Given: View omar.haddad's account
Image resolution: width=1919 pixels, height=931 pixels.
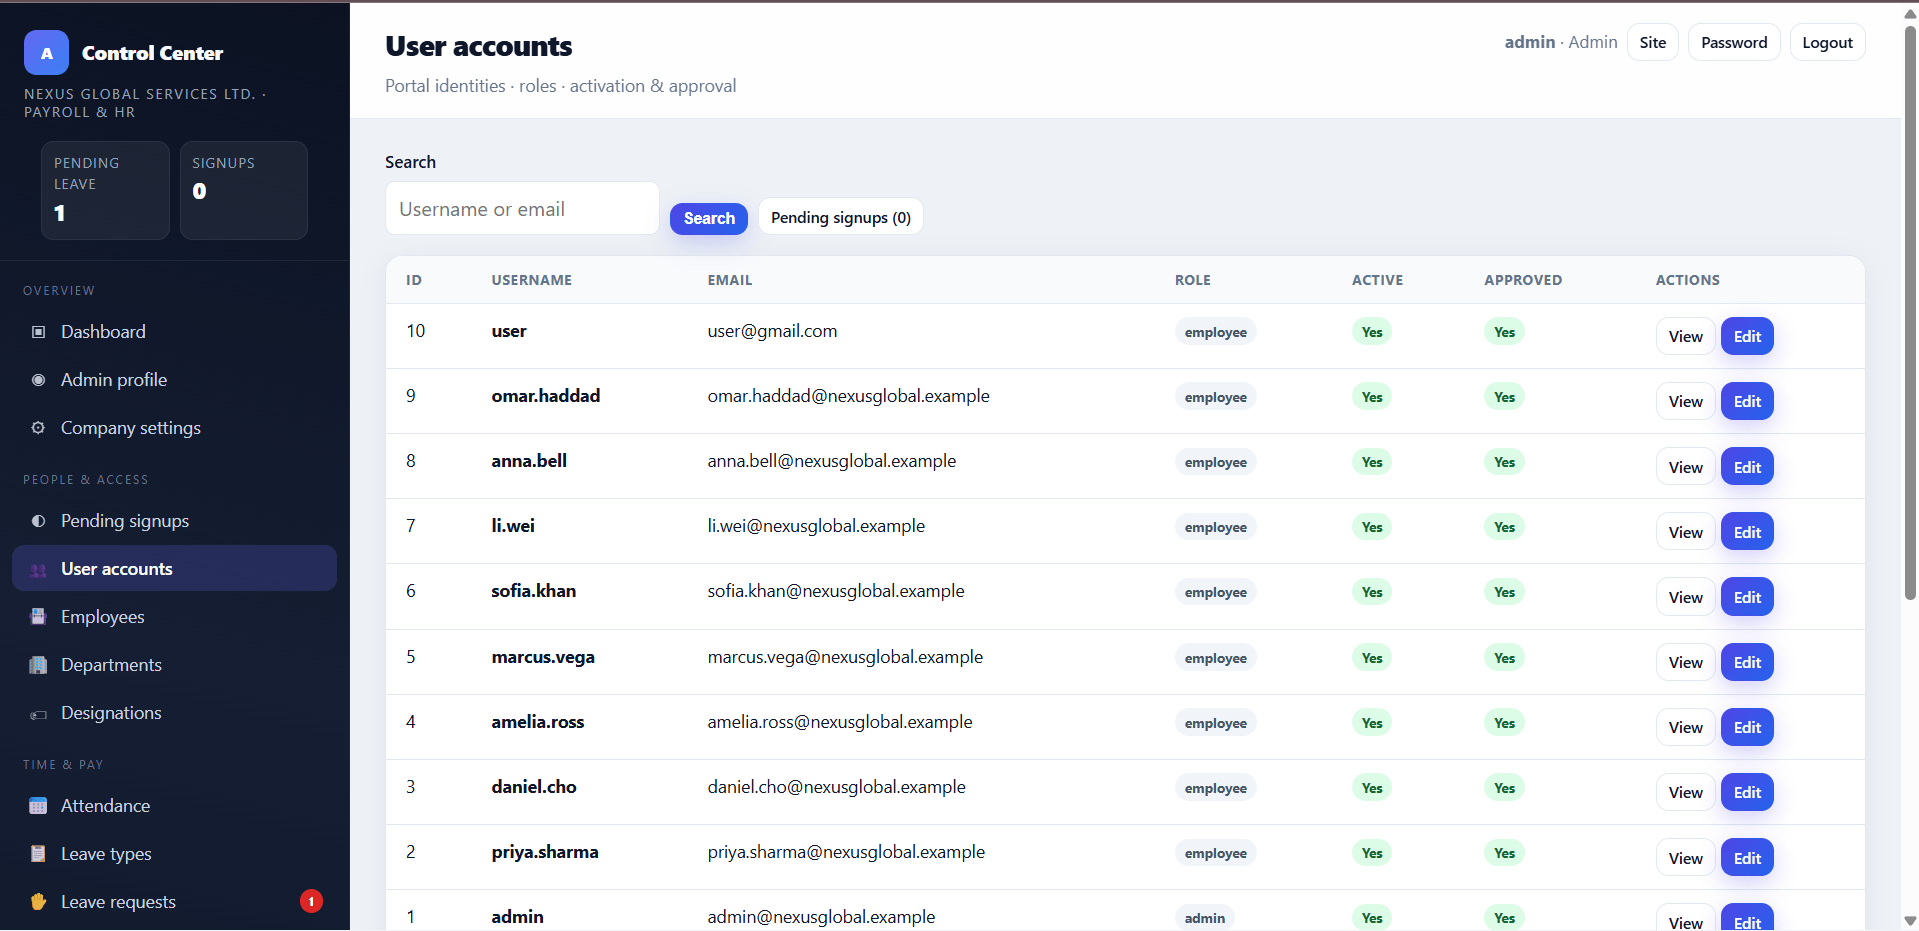Looking at the screenshot, I should (1685, 401).
